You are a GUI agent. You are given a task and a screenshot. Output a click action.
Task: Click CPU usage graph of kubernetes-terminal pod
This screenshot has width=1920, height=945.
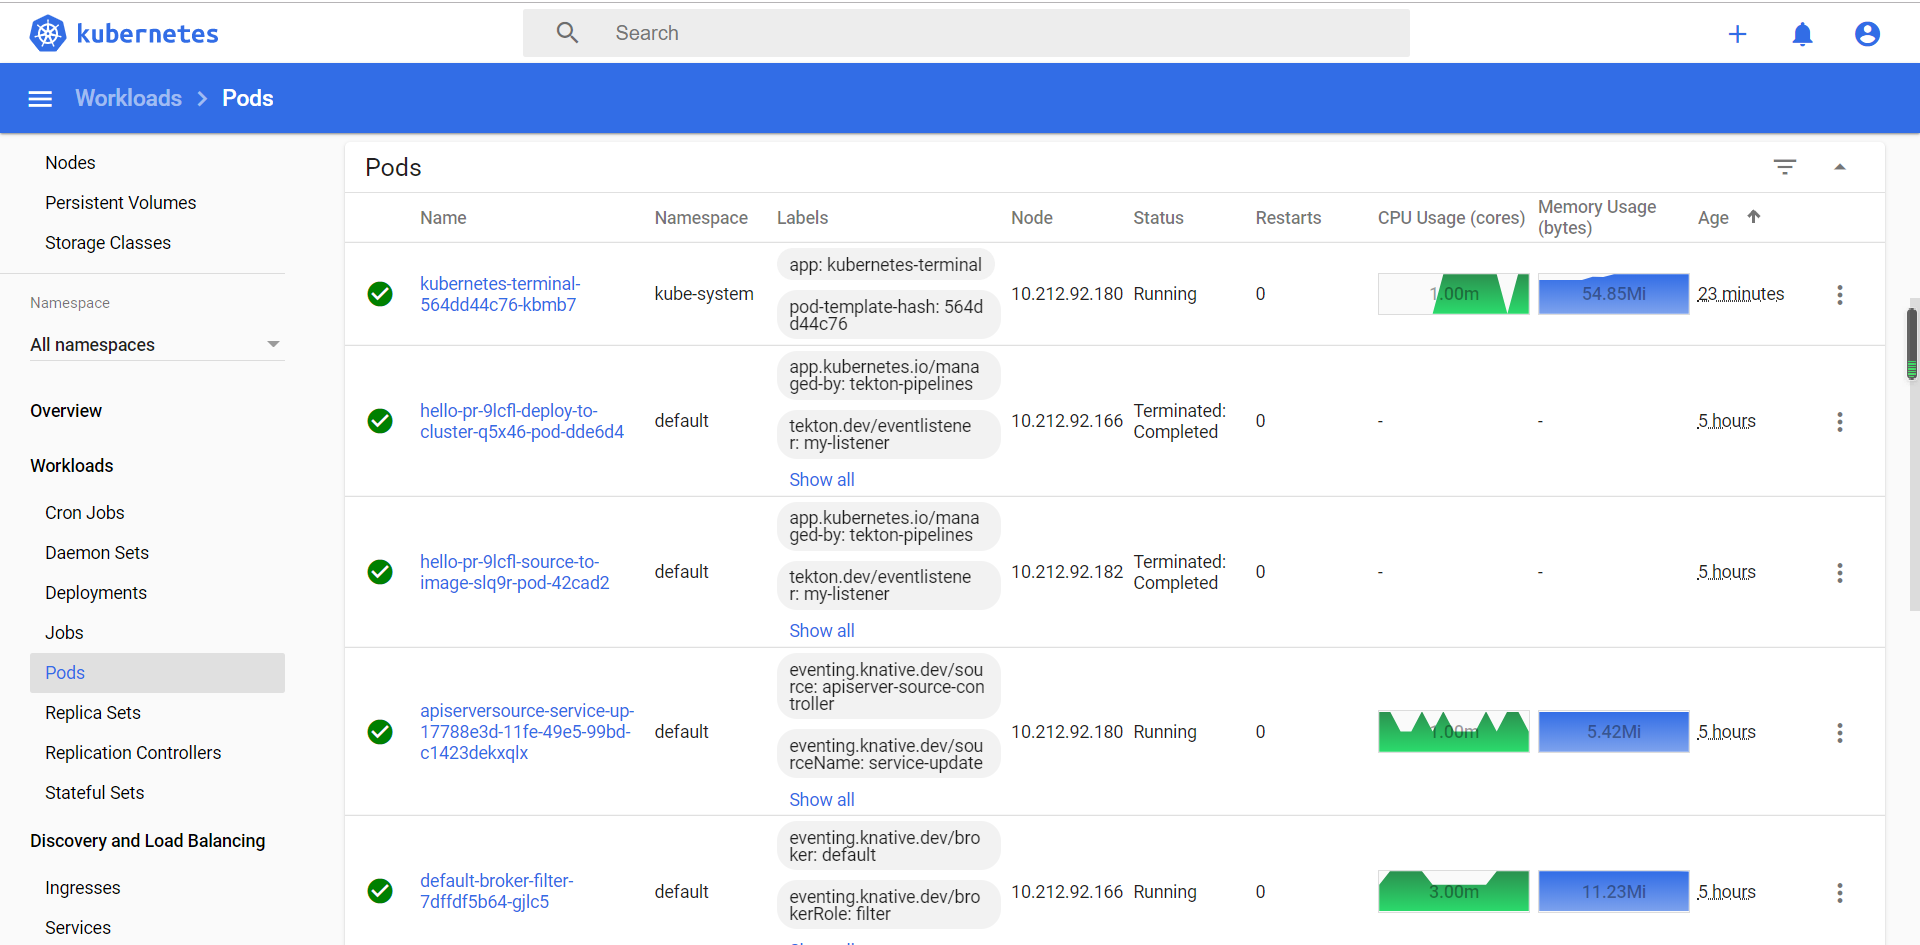point(1454,294)
